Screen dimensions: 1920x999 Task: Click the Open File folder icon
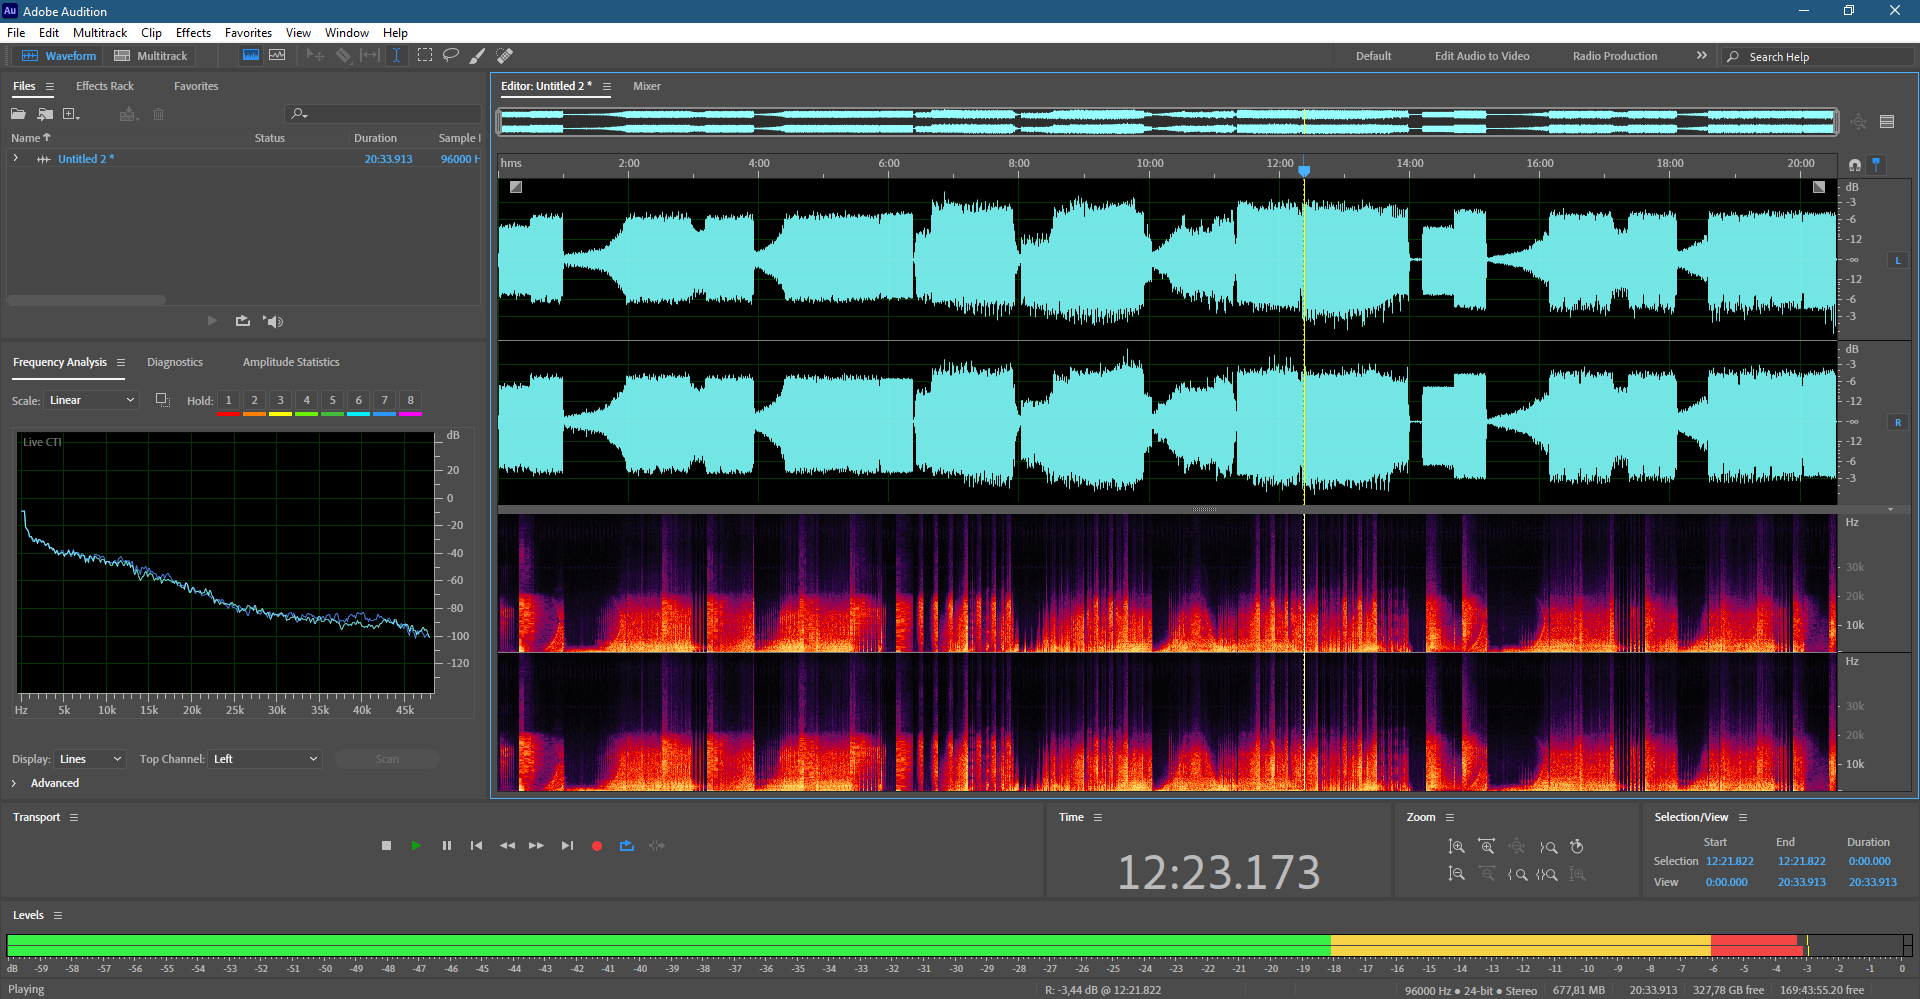pyautogui.click(x=18, y=114)
